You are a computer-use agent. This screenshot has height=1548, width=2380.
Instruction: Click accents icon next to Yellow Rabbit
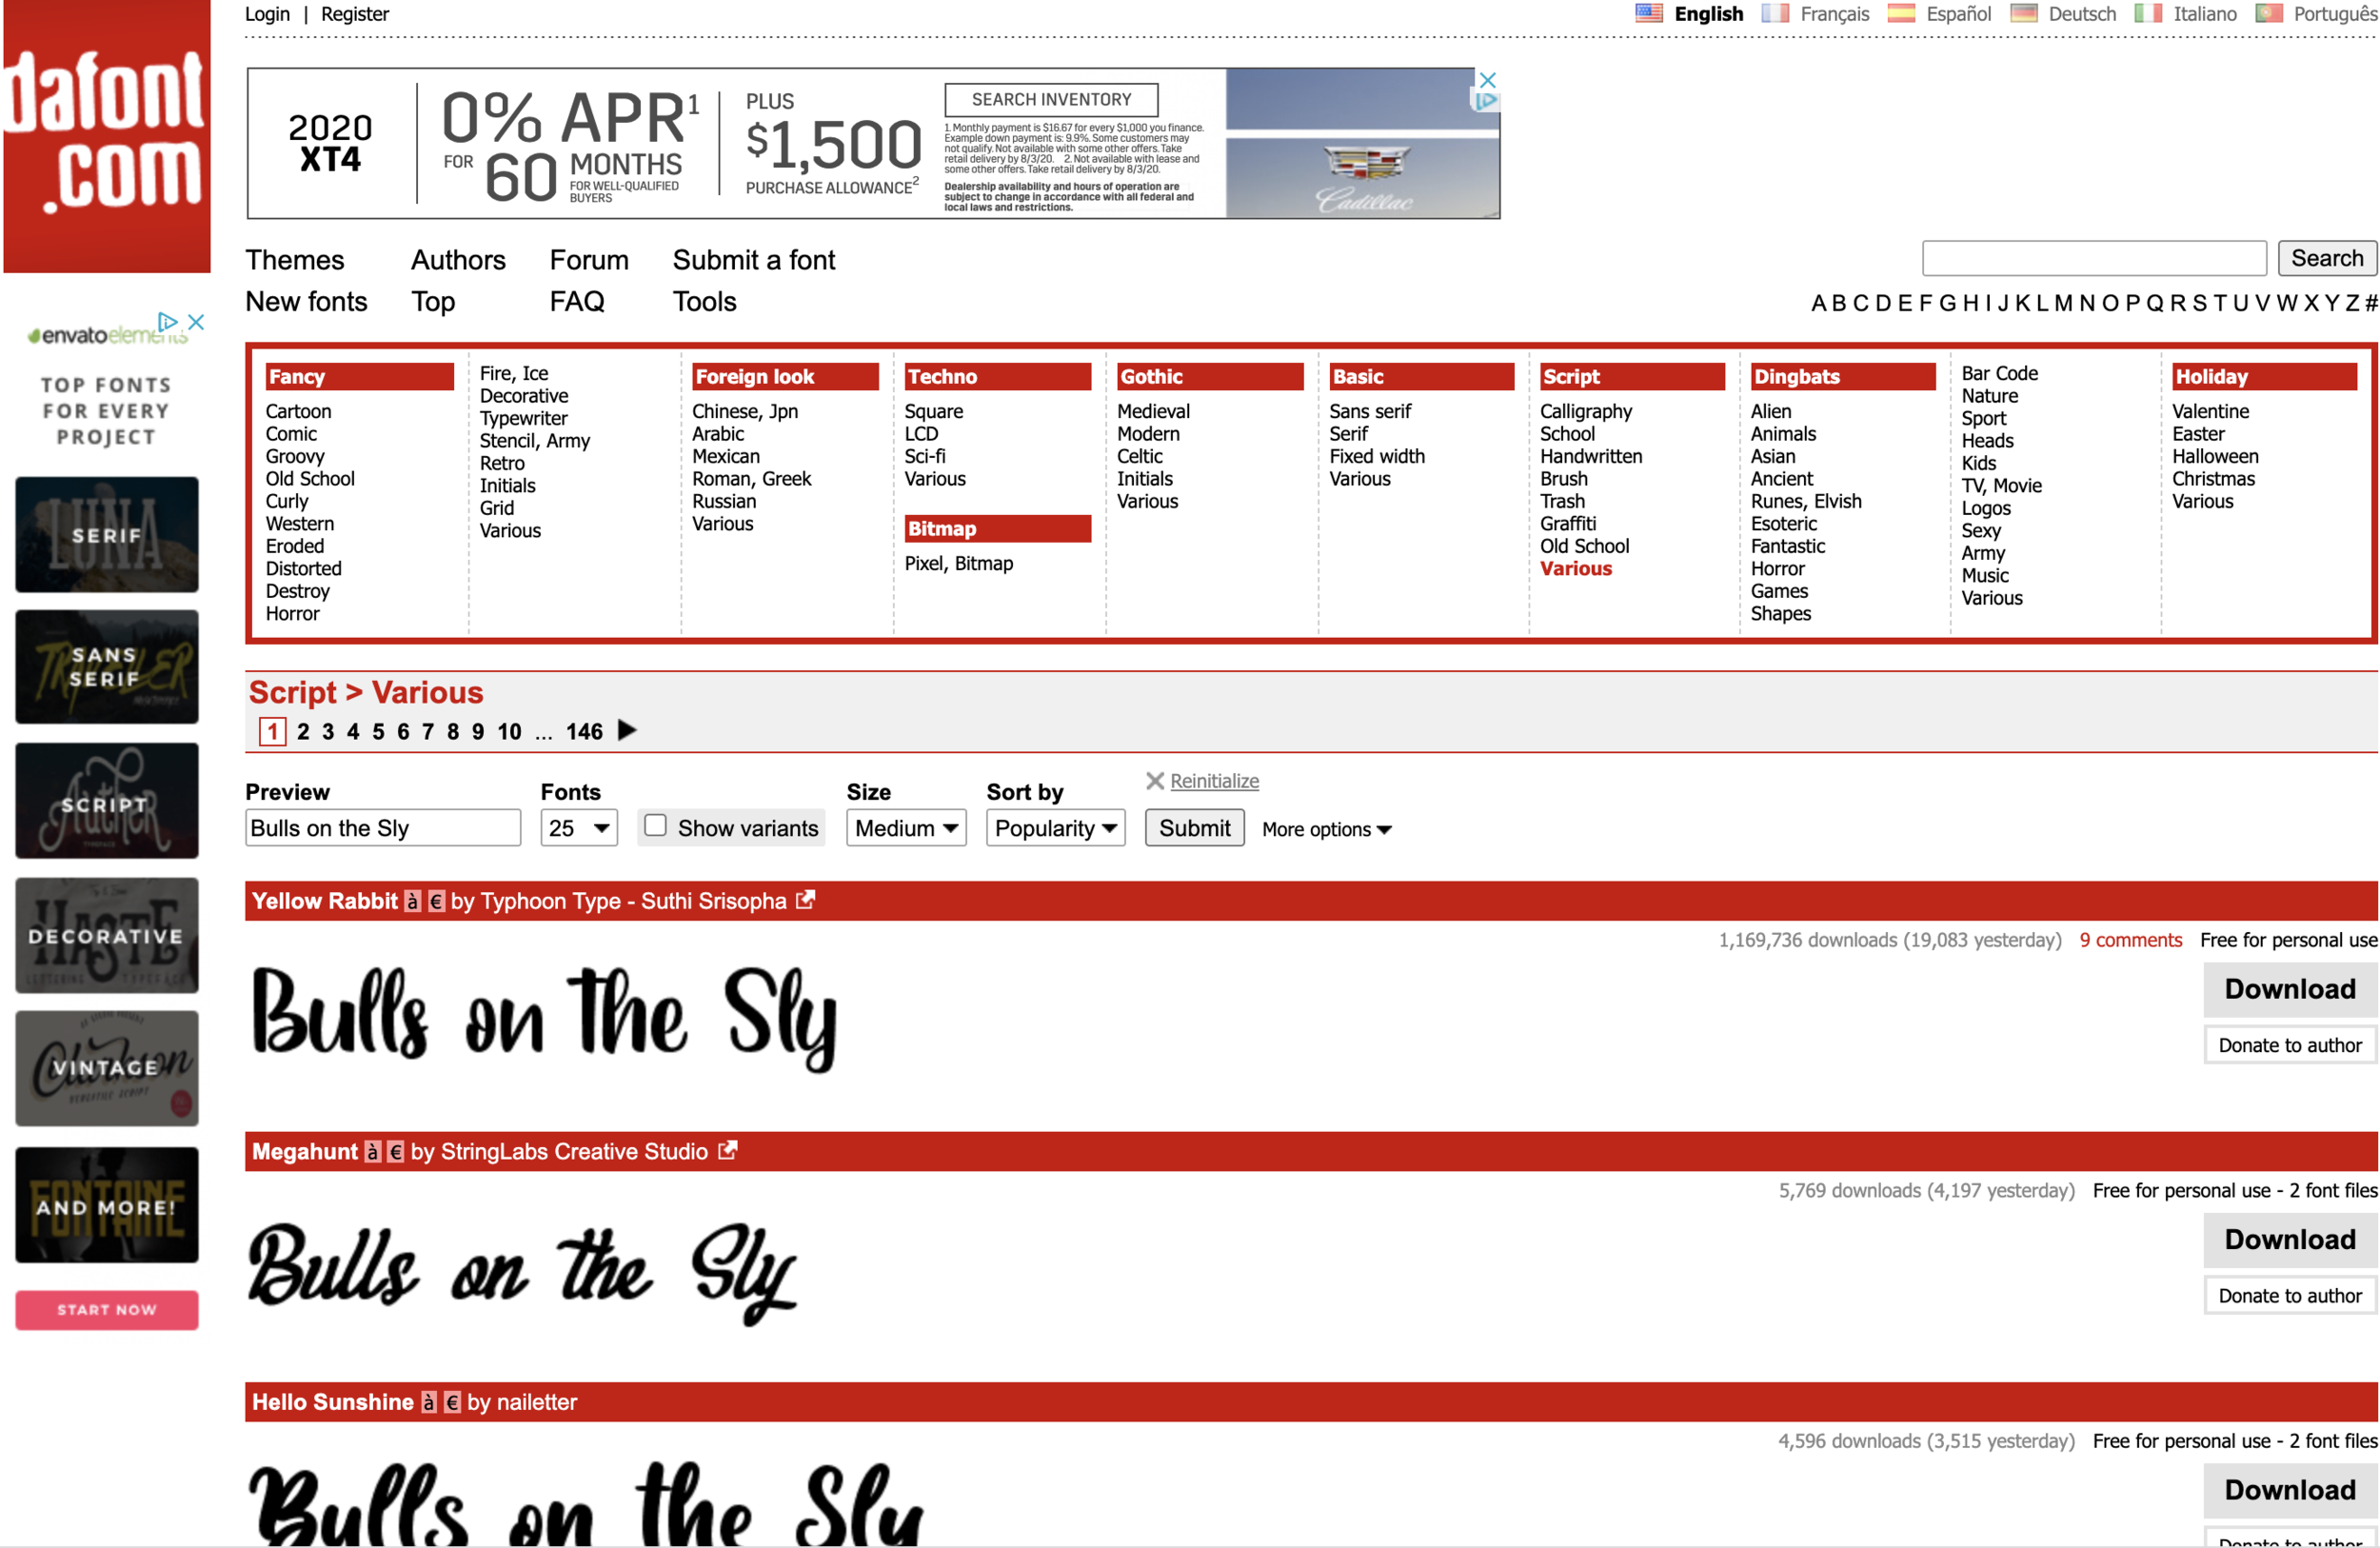[412, 901]
